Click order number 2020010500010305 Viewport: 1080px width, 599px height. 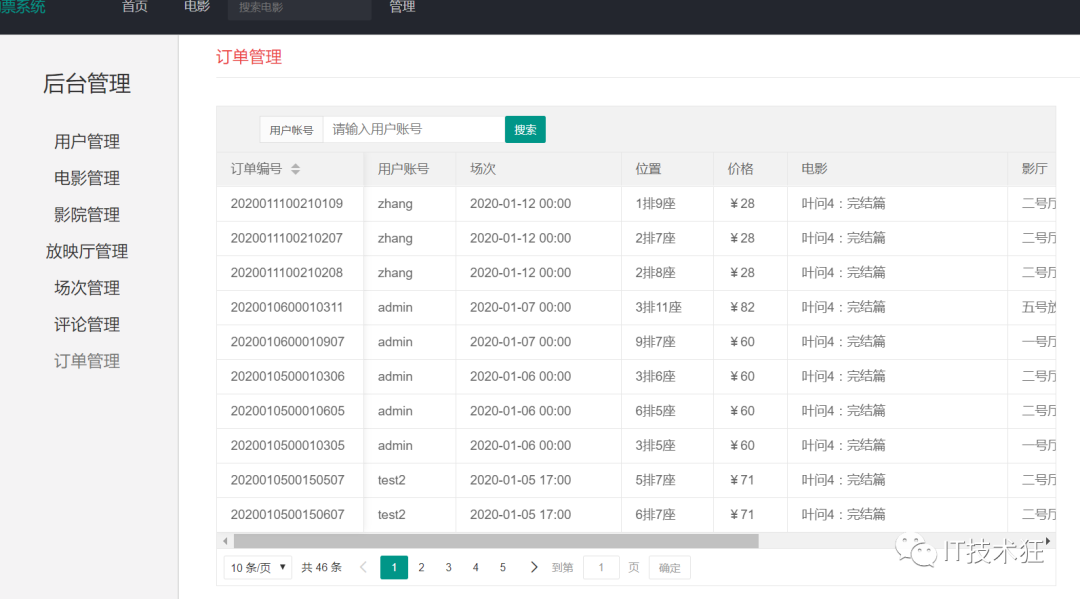[x=287, y=445]
